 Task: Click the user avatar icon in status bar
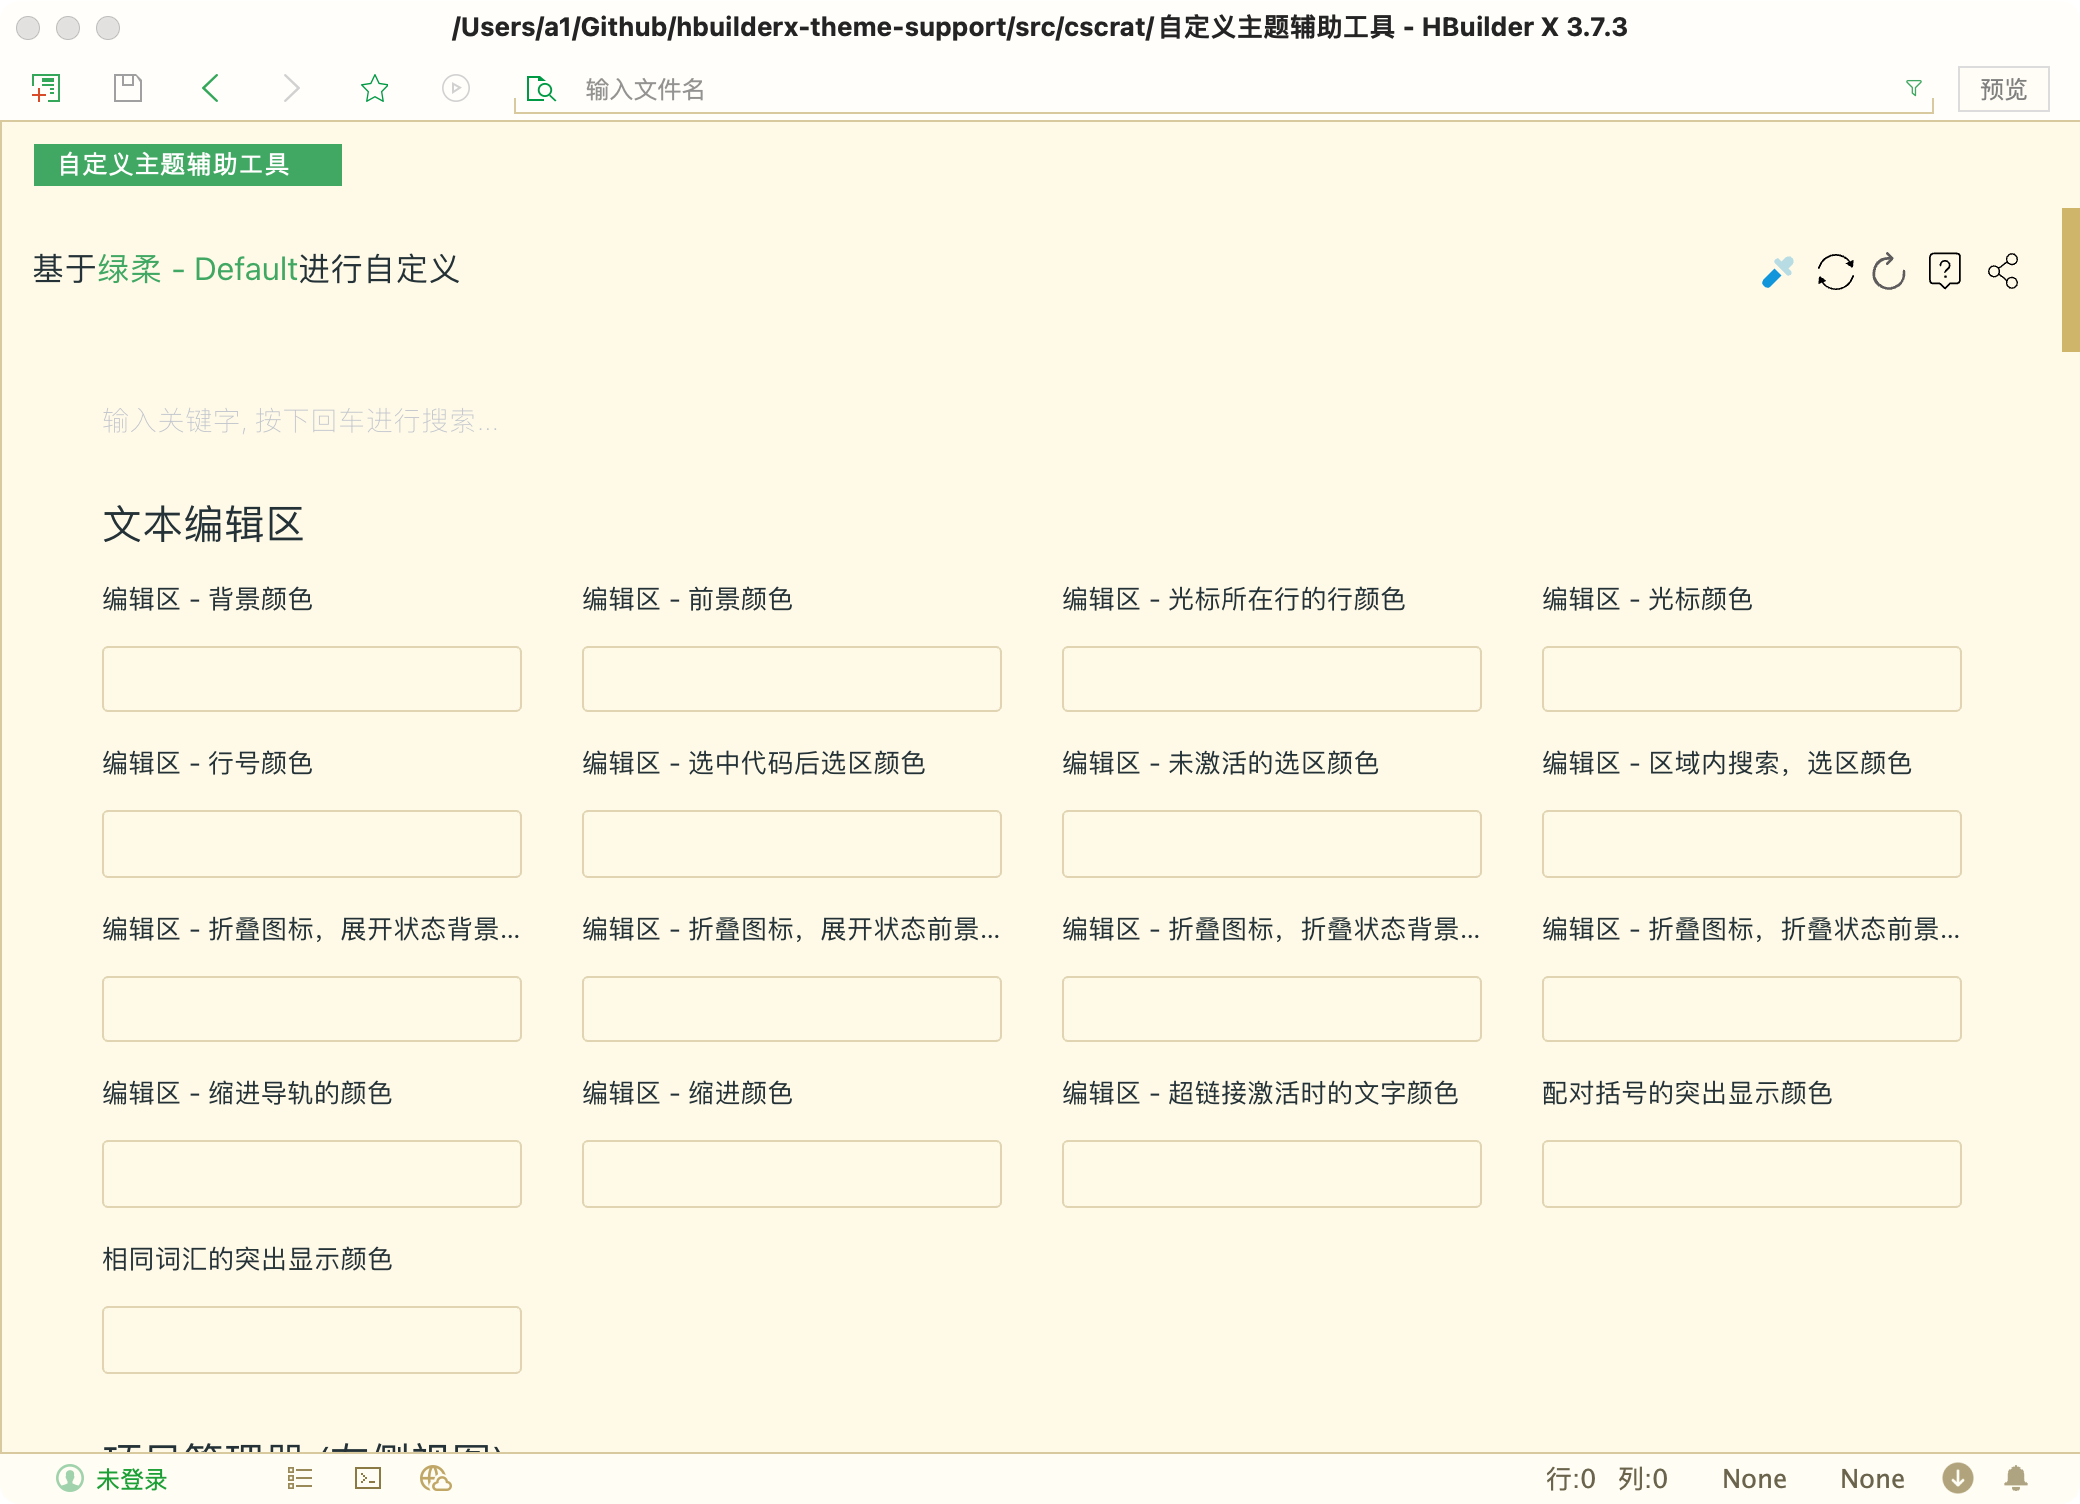tap(70, 1478)
